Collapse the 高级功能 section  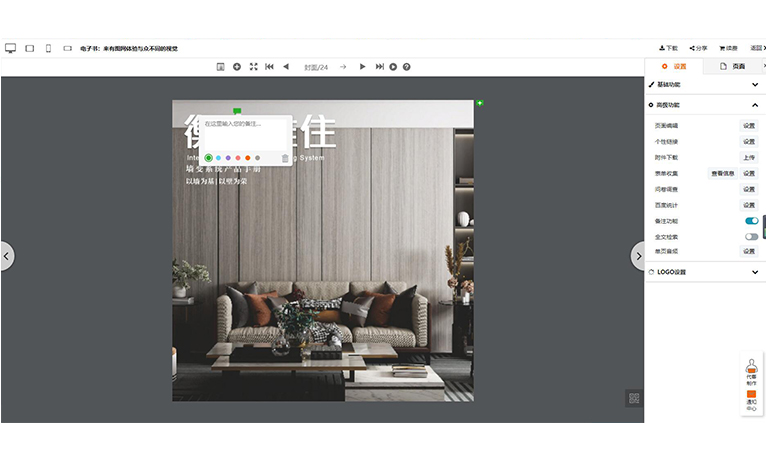[754, 105]
